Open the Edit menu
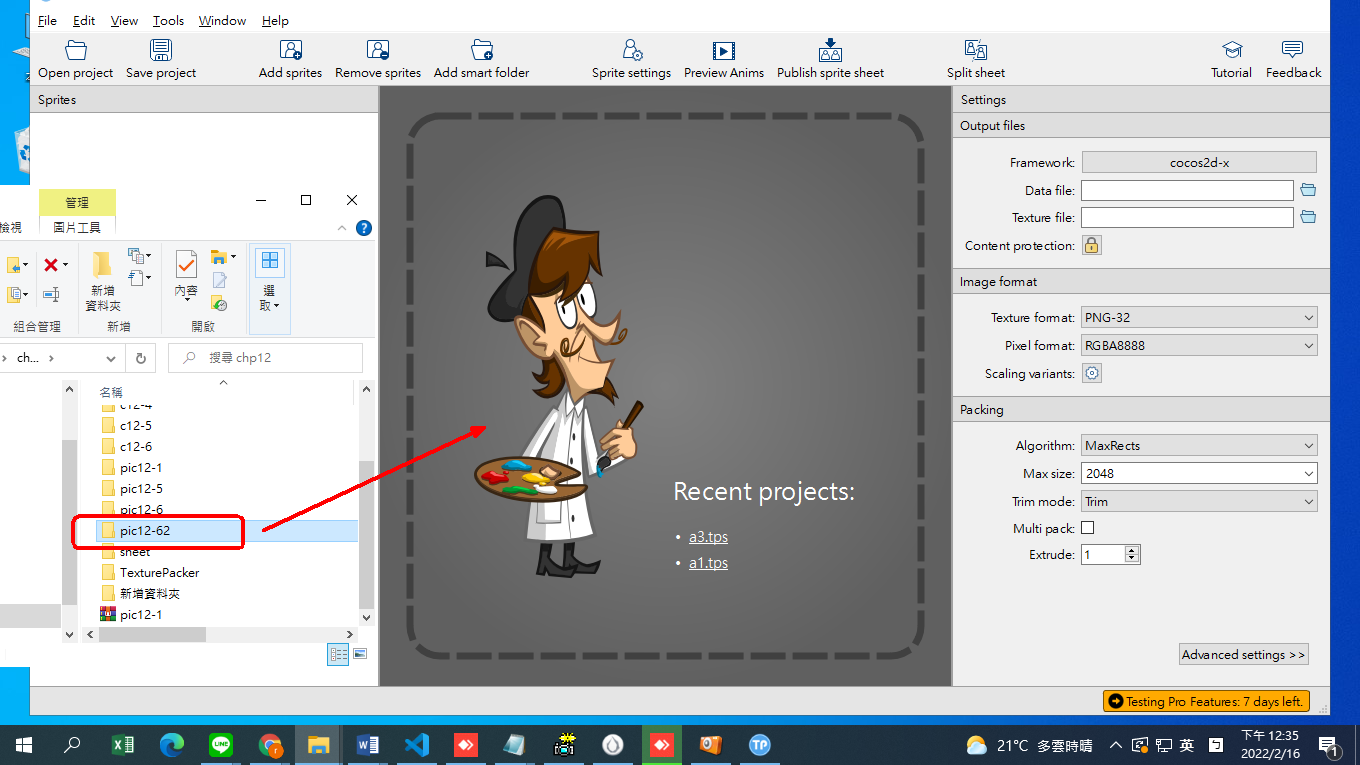This screenshot has height=765, width=1360. coord(84,20)
